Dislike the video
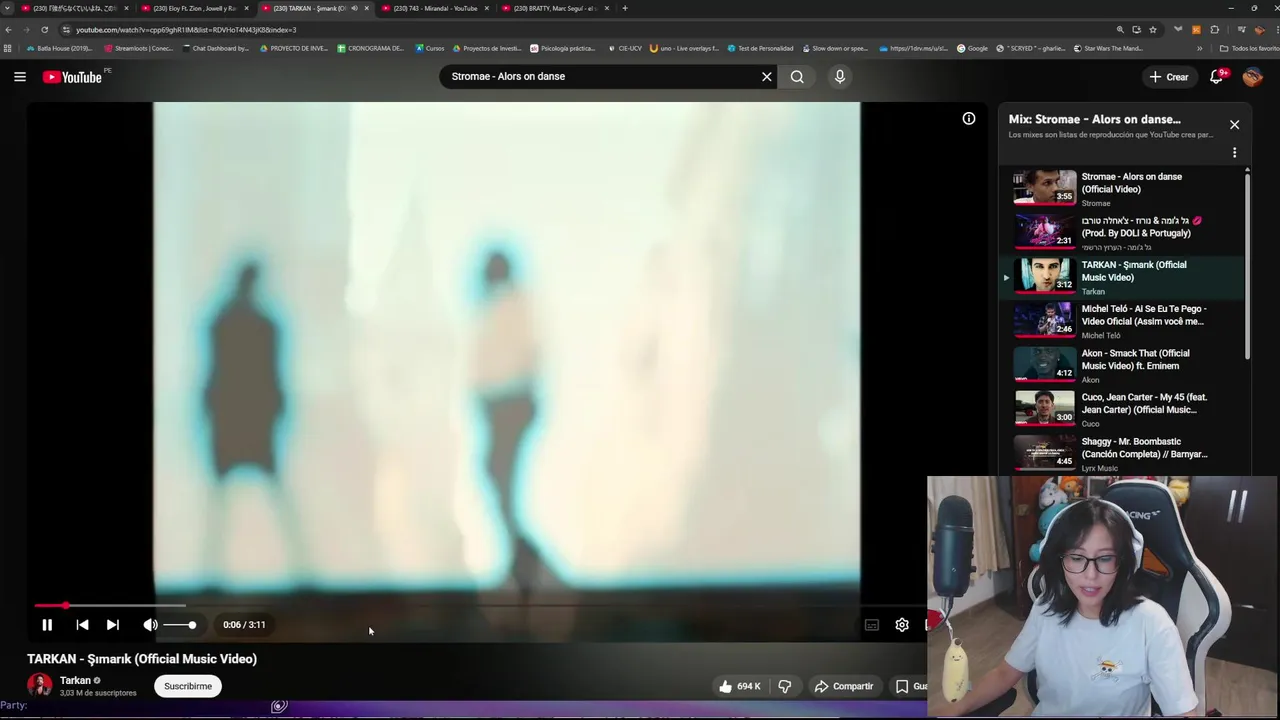1280x720 pixels. click(x=785, y=686)
